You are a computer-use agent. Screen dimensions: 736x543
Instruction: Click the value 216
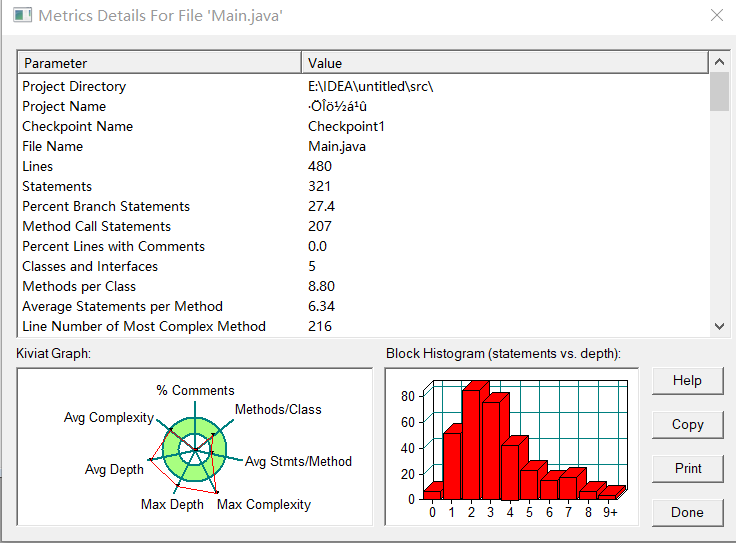[x=320, y=326]
